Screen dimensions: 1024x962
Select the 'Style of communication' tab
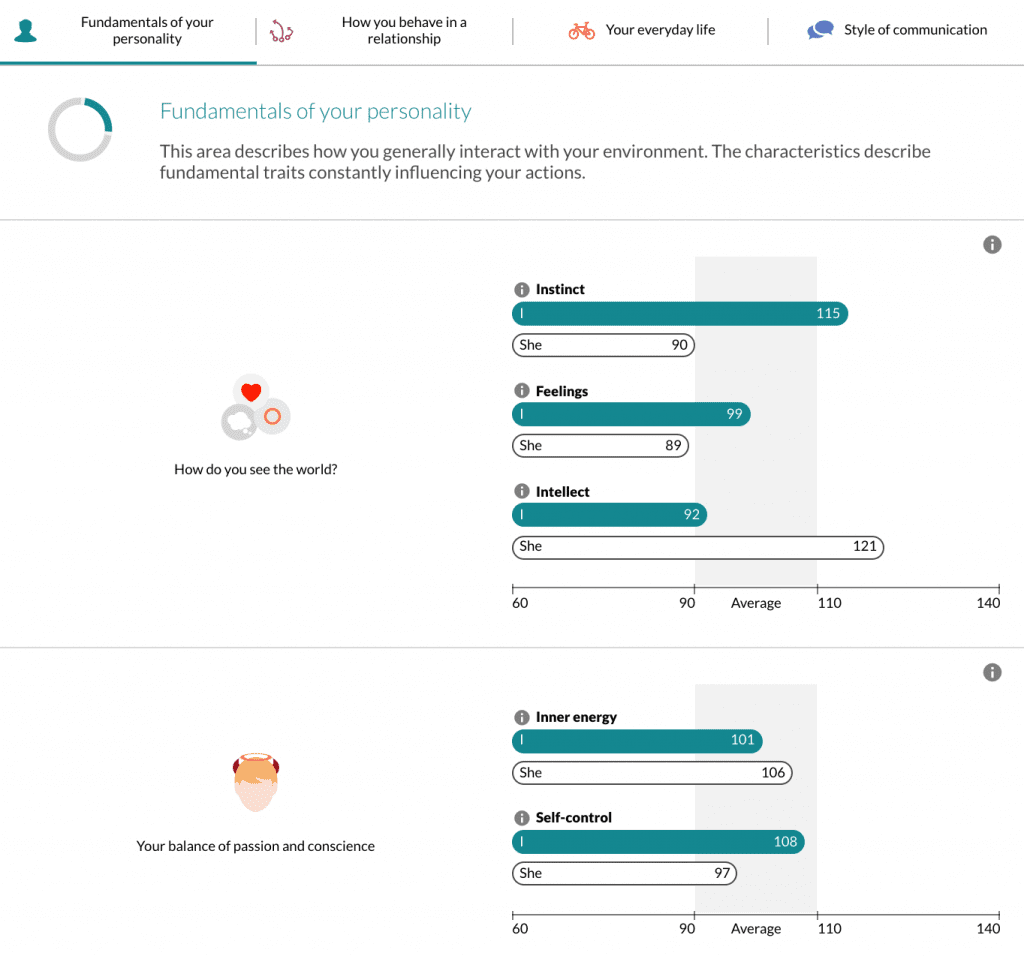[914, 30]
